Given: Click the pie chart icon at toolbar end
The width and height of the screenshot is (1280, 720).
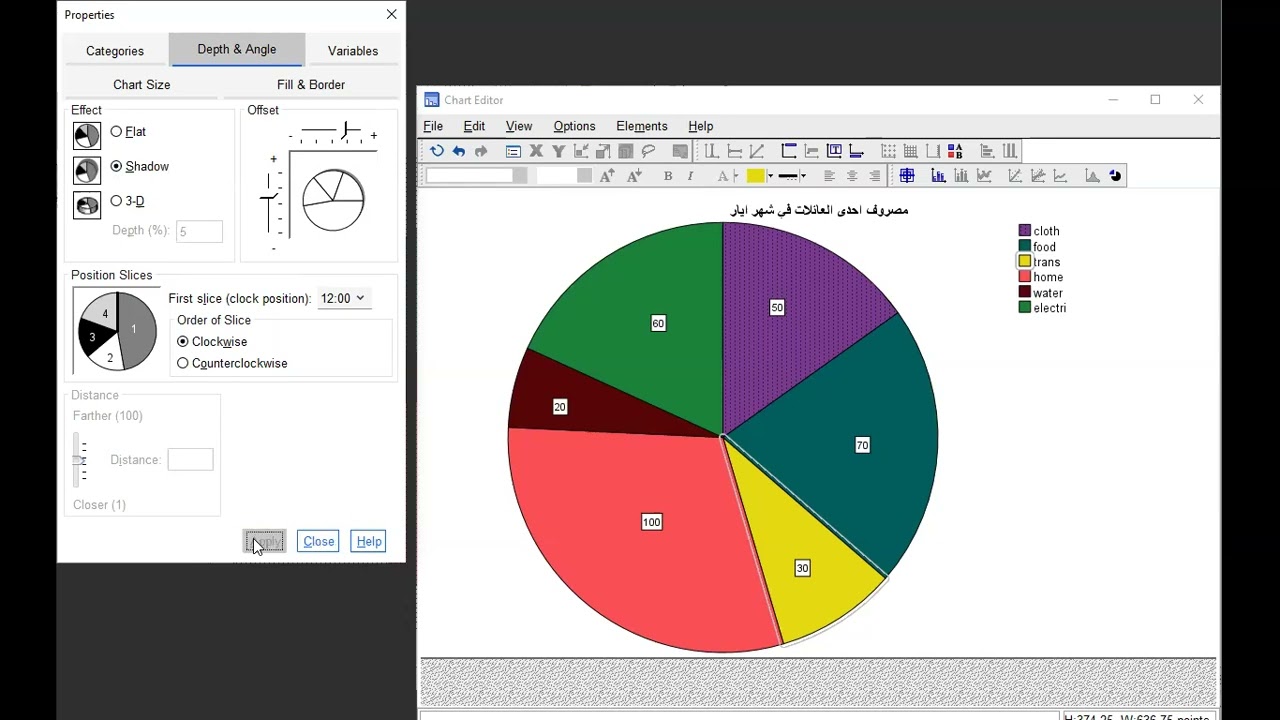Looking at the screenshot, I should pyautogui.click(x=1115, y=176).
